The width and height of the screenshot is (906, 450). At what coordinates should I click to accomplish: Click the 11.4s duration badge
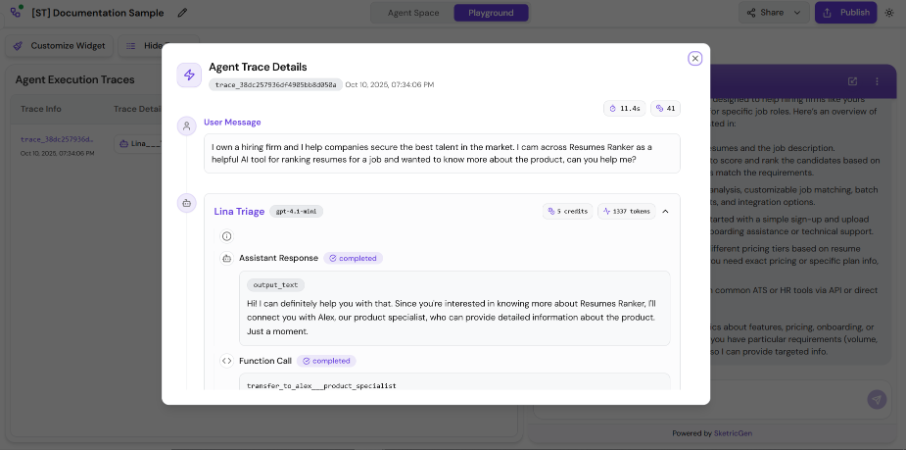[625, 108]
